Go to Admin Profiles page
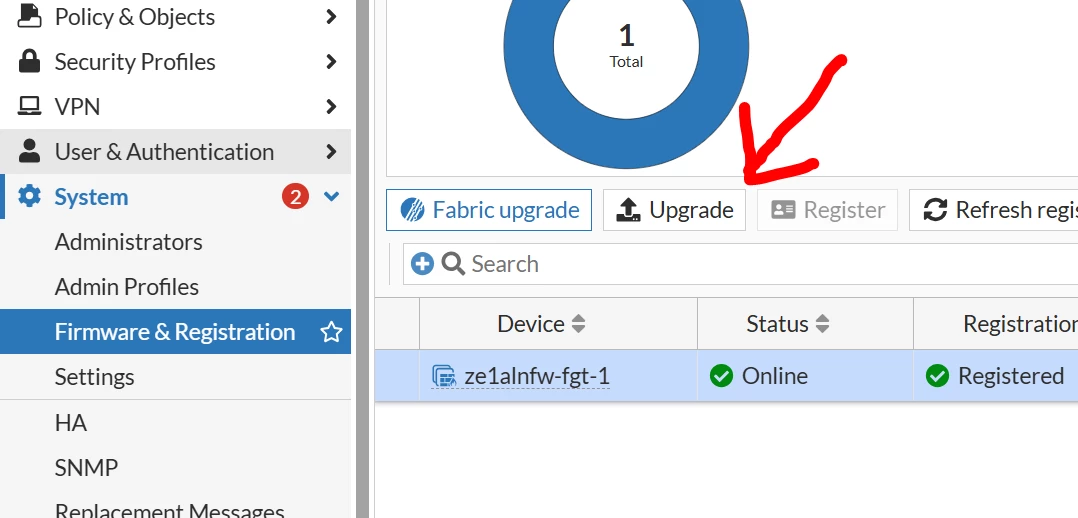This screenshot has height=518, width=1078. (x=126, y=287)
